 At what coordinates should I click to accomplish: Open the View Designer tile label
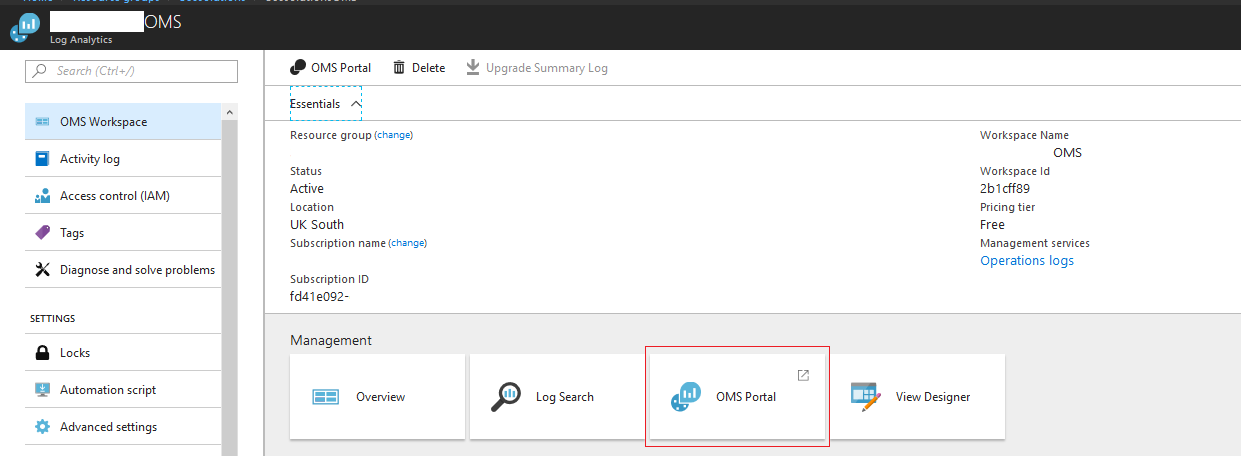coord(933,397)
